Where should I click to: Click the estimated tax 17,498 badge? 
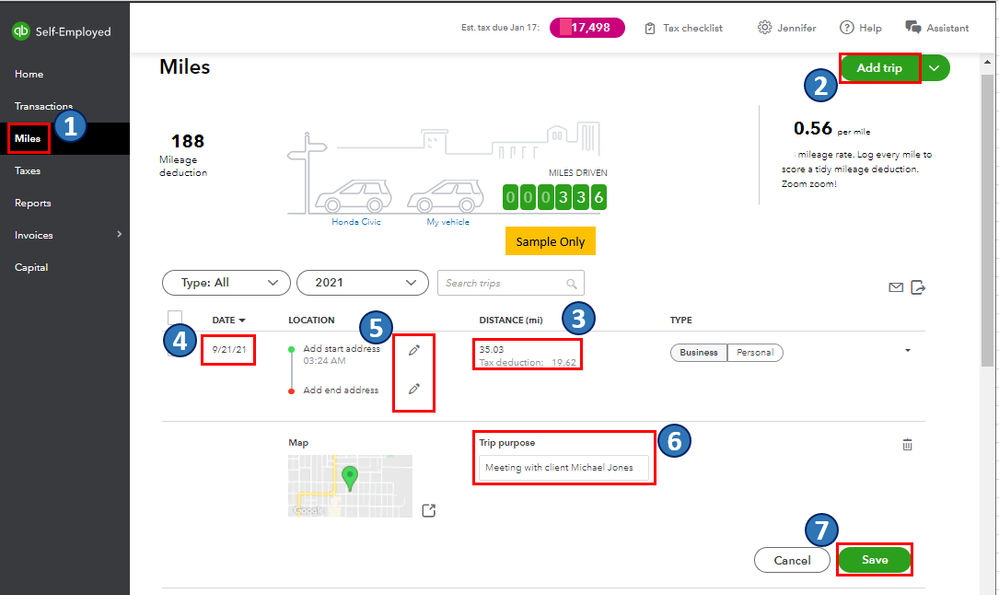tap(587, 28)
